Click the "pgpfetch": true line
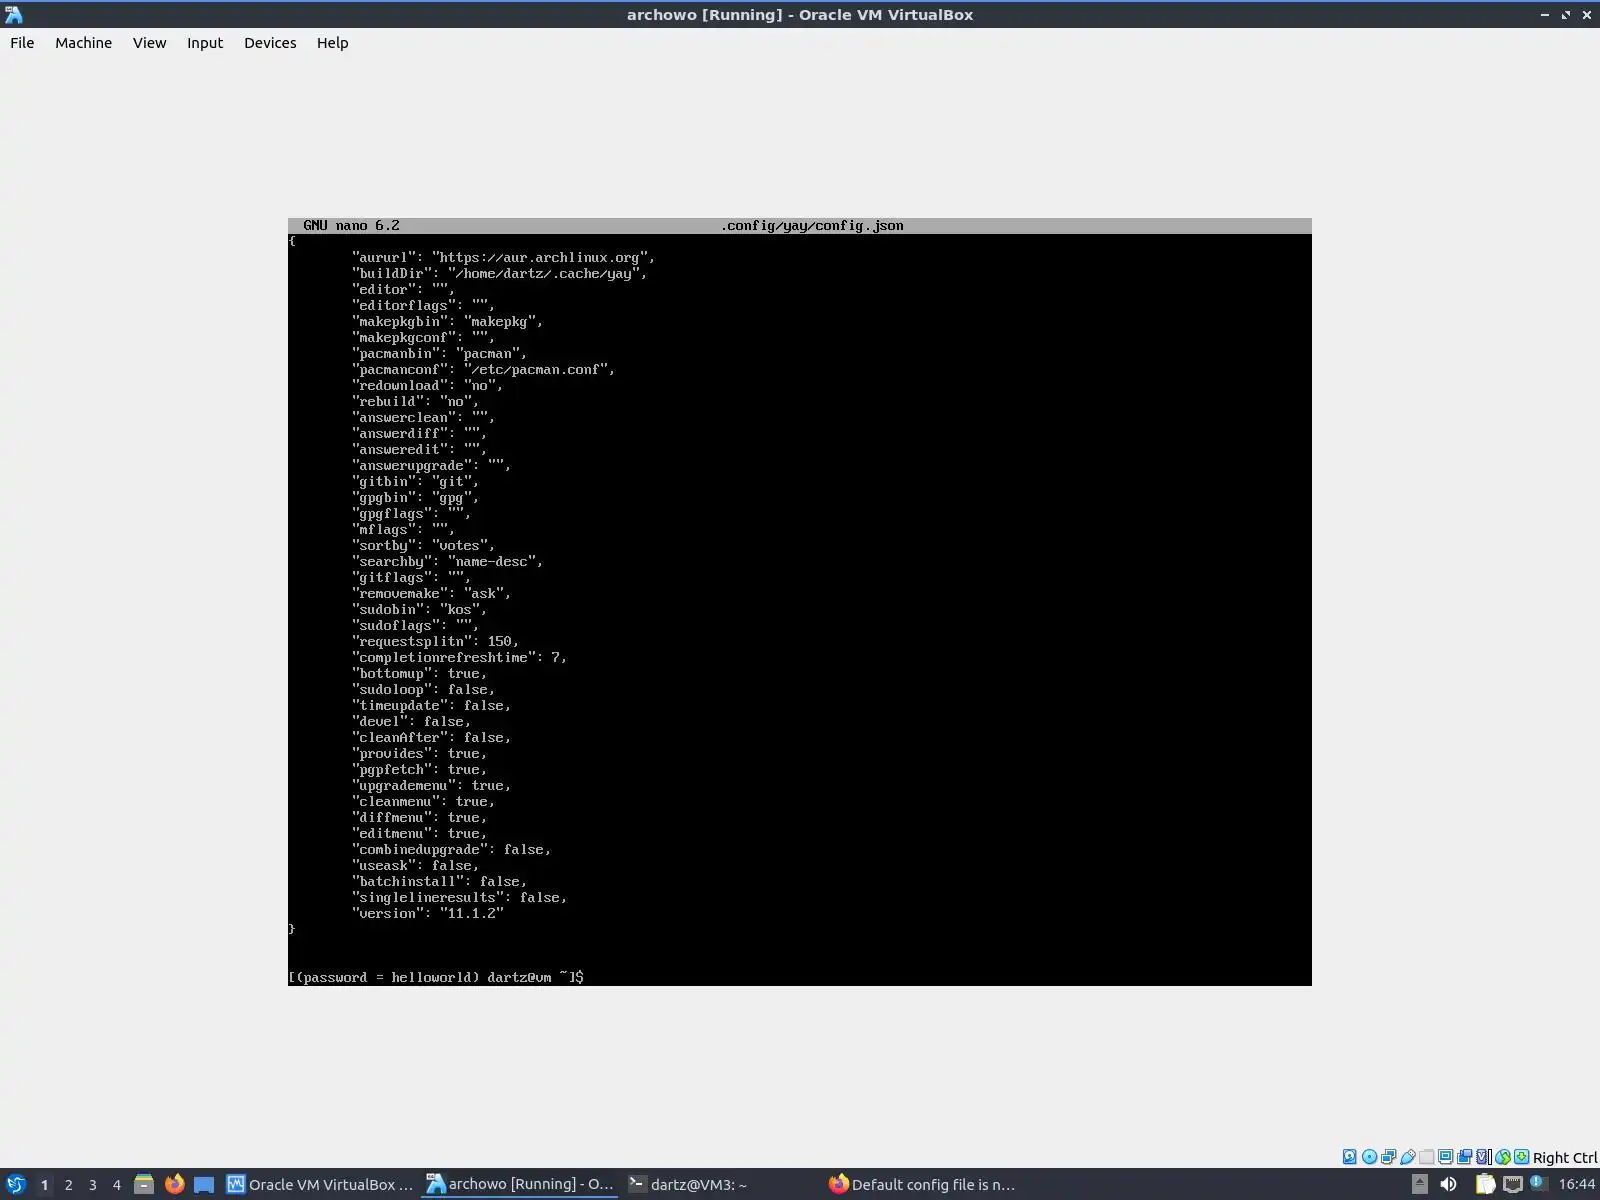1600x1200 pixels. (x=419, y=769)
